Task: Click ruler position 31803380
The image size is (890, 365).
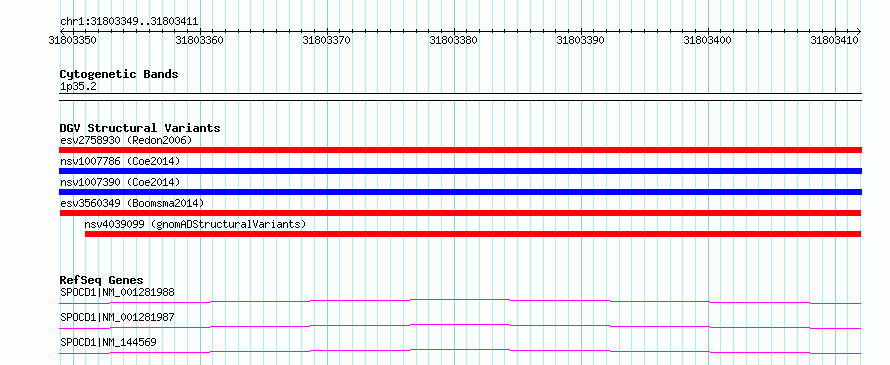Action: click(454, 40)
